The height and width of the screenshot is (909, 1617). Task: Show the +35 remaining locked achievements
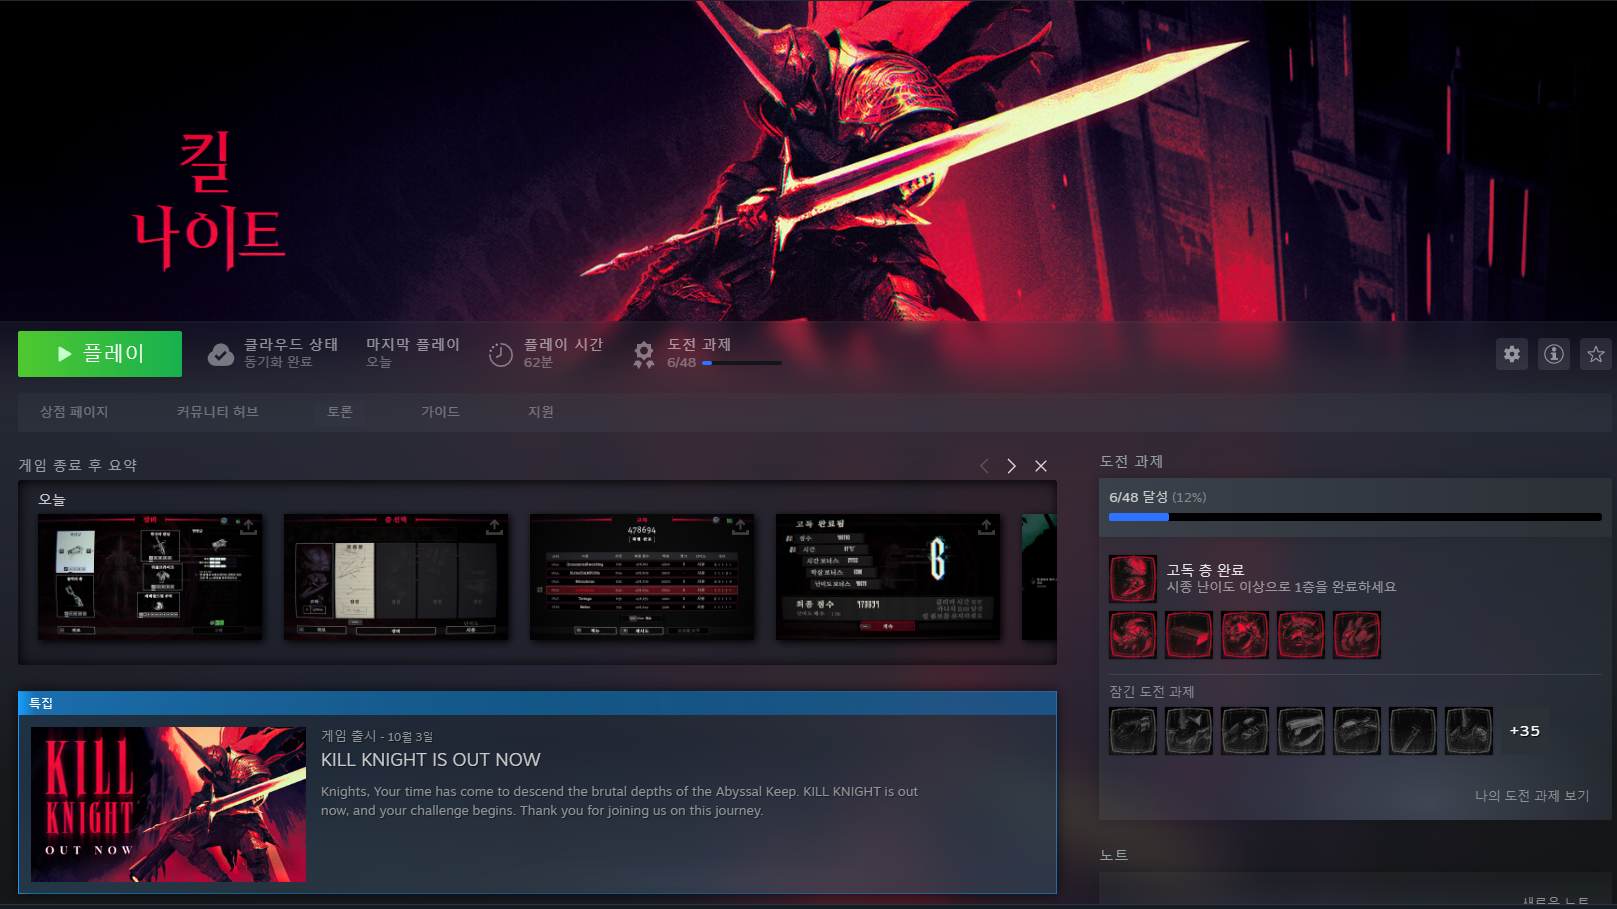(1525, 731)
